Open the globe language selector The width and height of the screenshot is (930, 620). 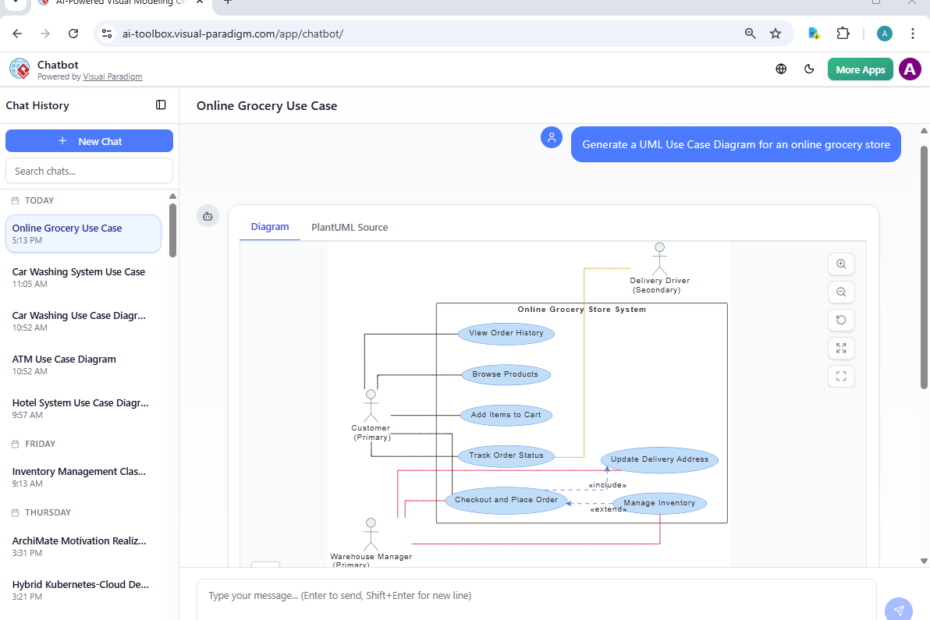click(781, 69)
